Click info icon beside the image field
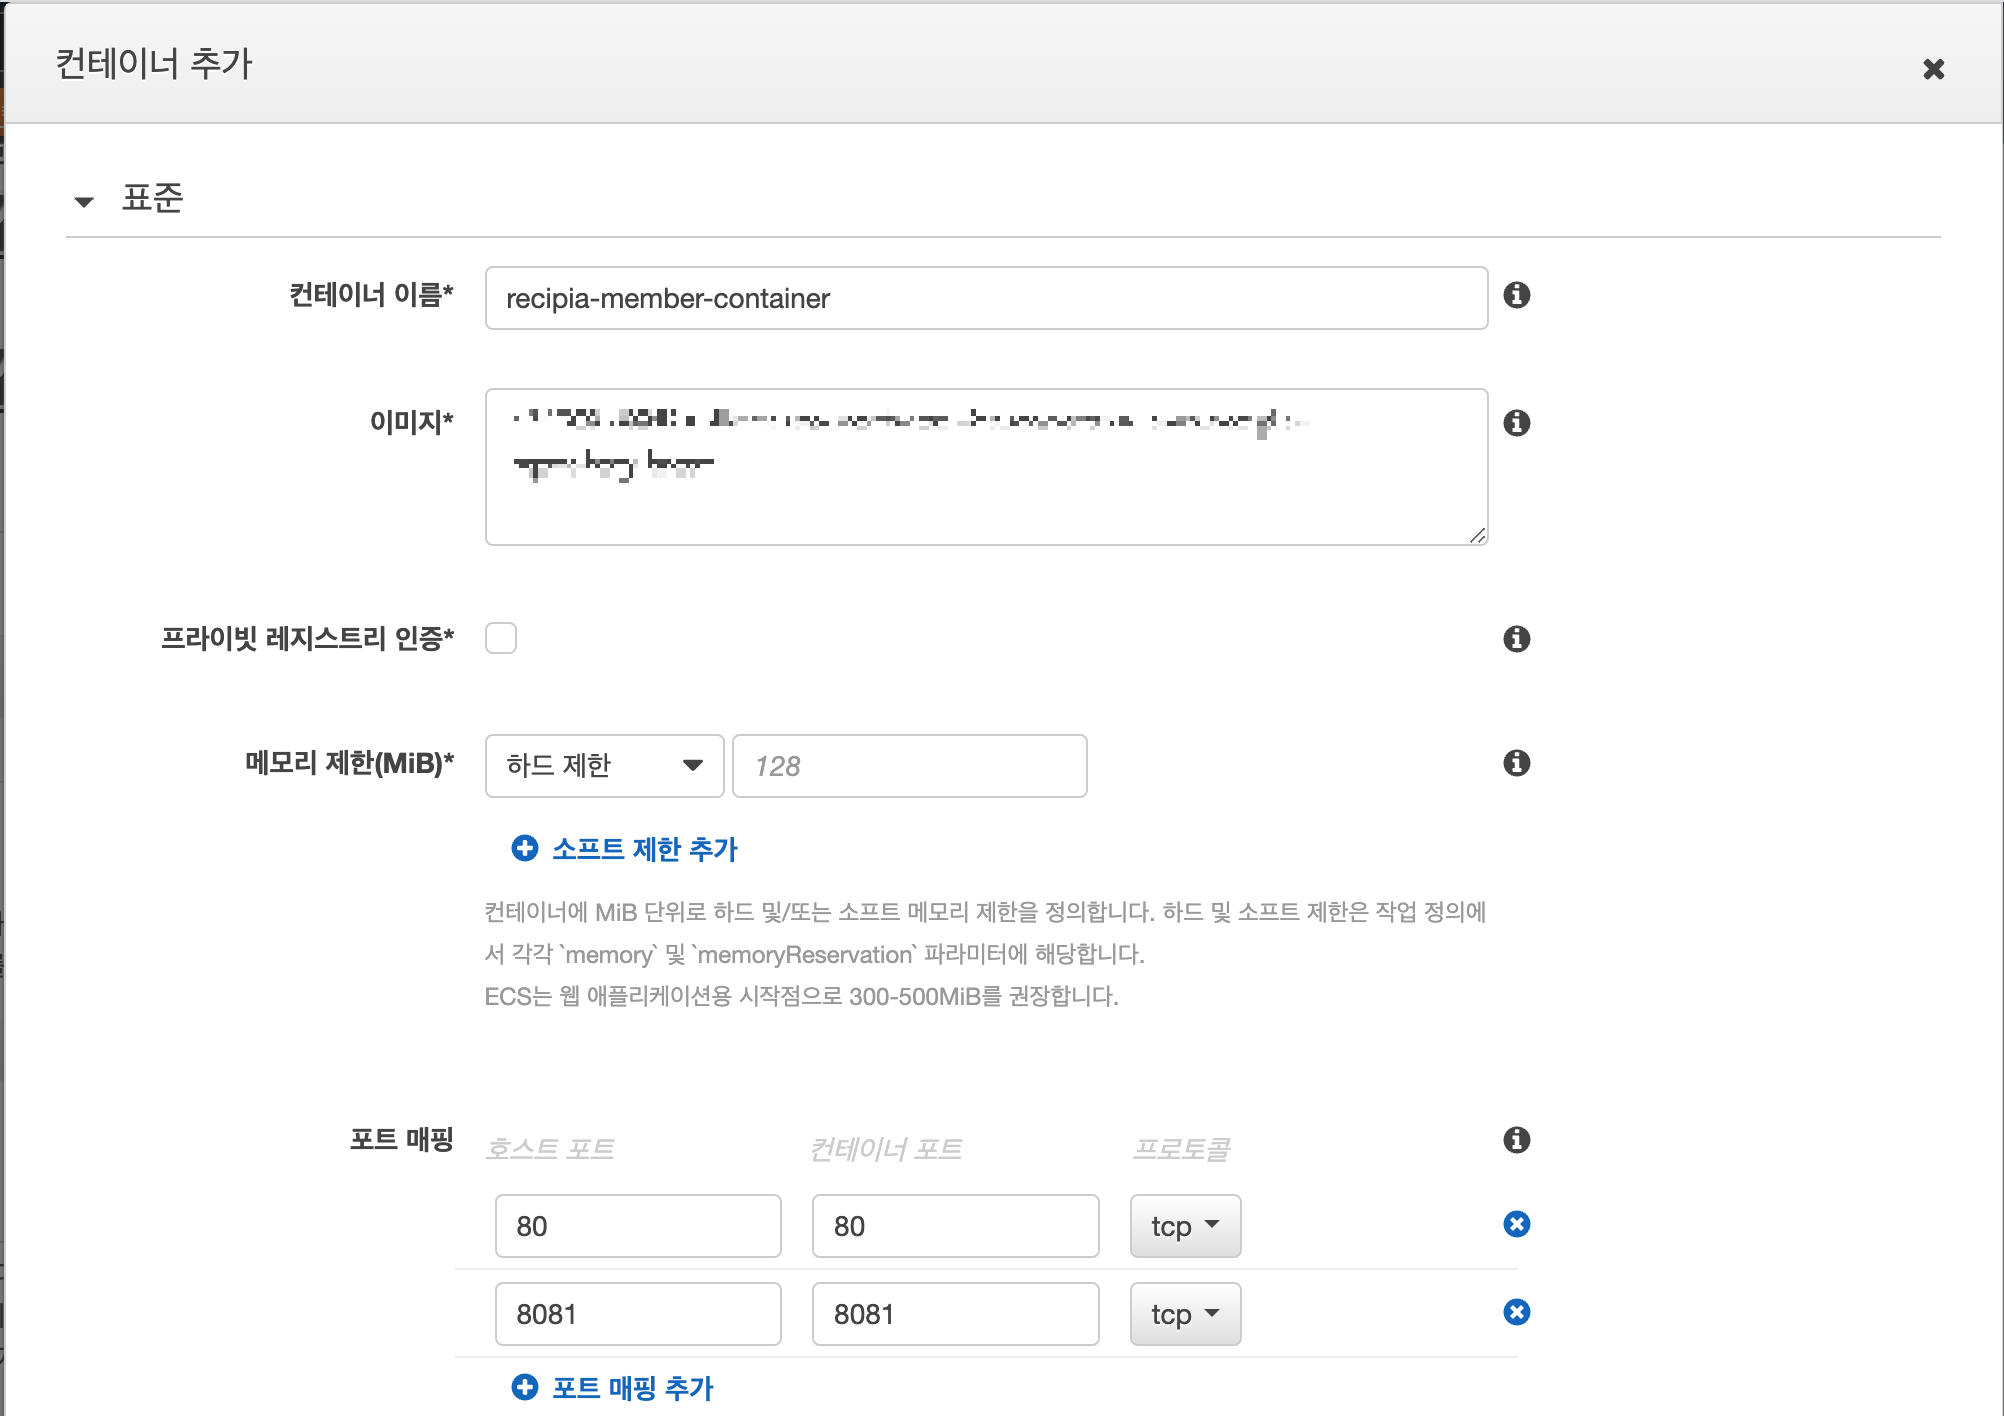Screen dimensions: 2004x1416 click(1516, 423)
